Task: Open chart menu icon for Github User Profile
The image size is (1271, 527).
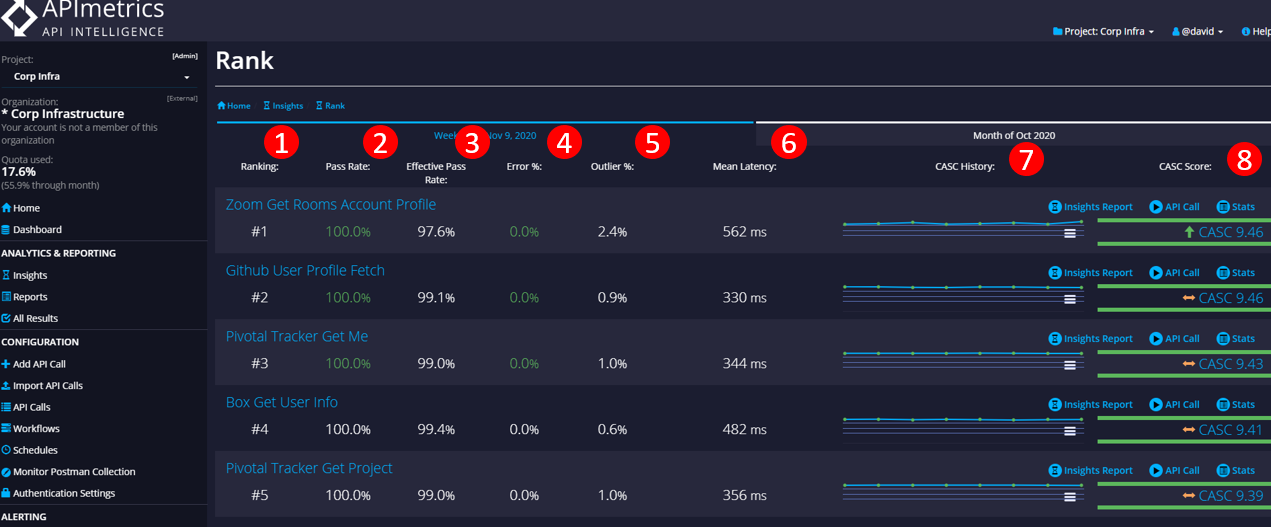Action: [x=1070, y=299]
